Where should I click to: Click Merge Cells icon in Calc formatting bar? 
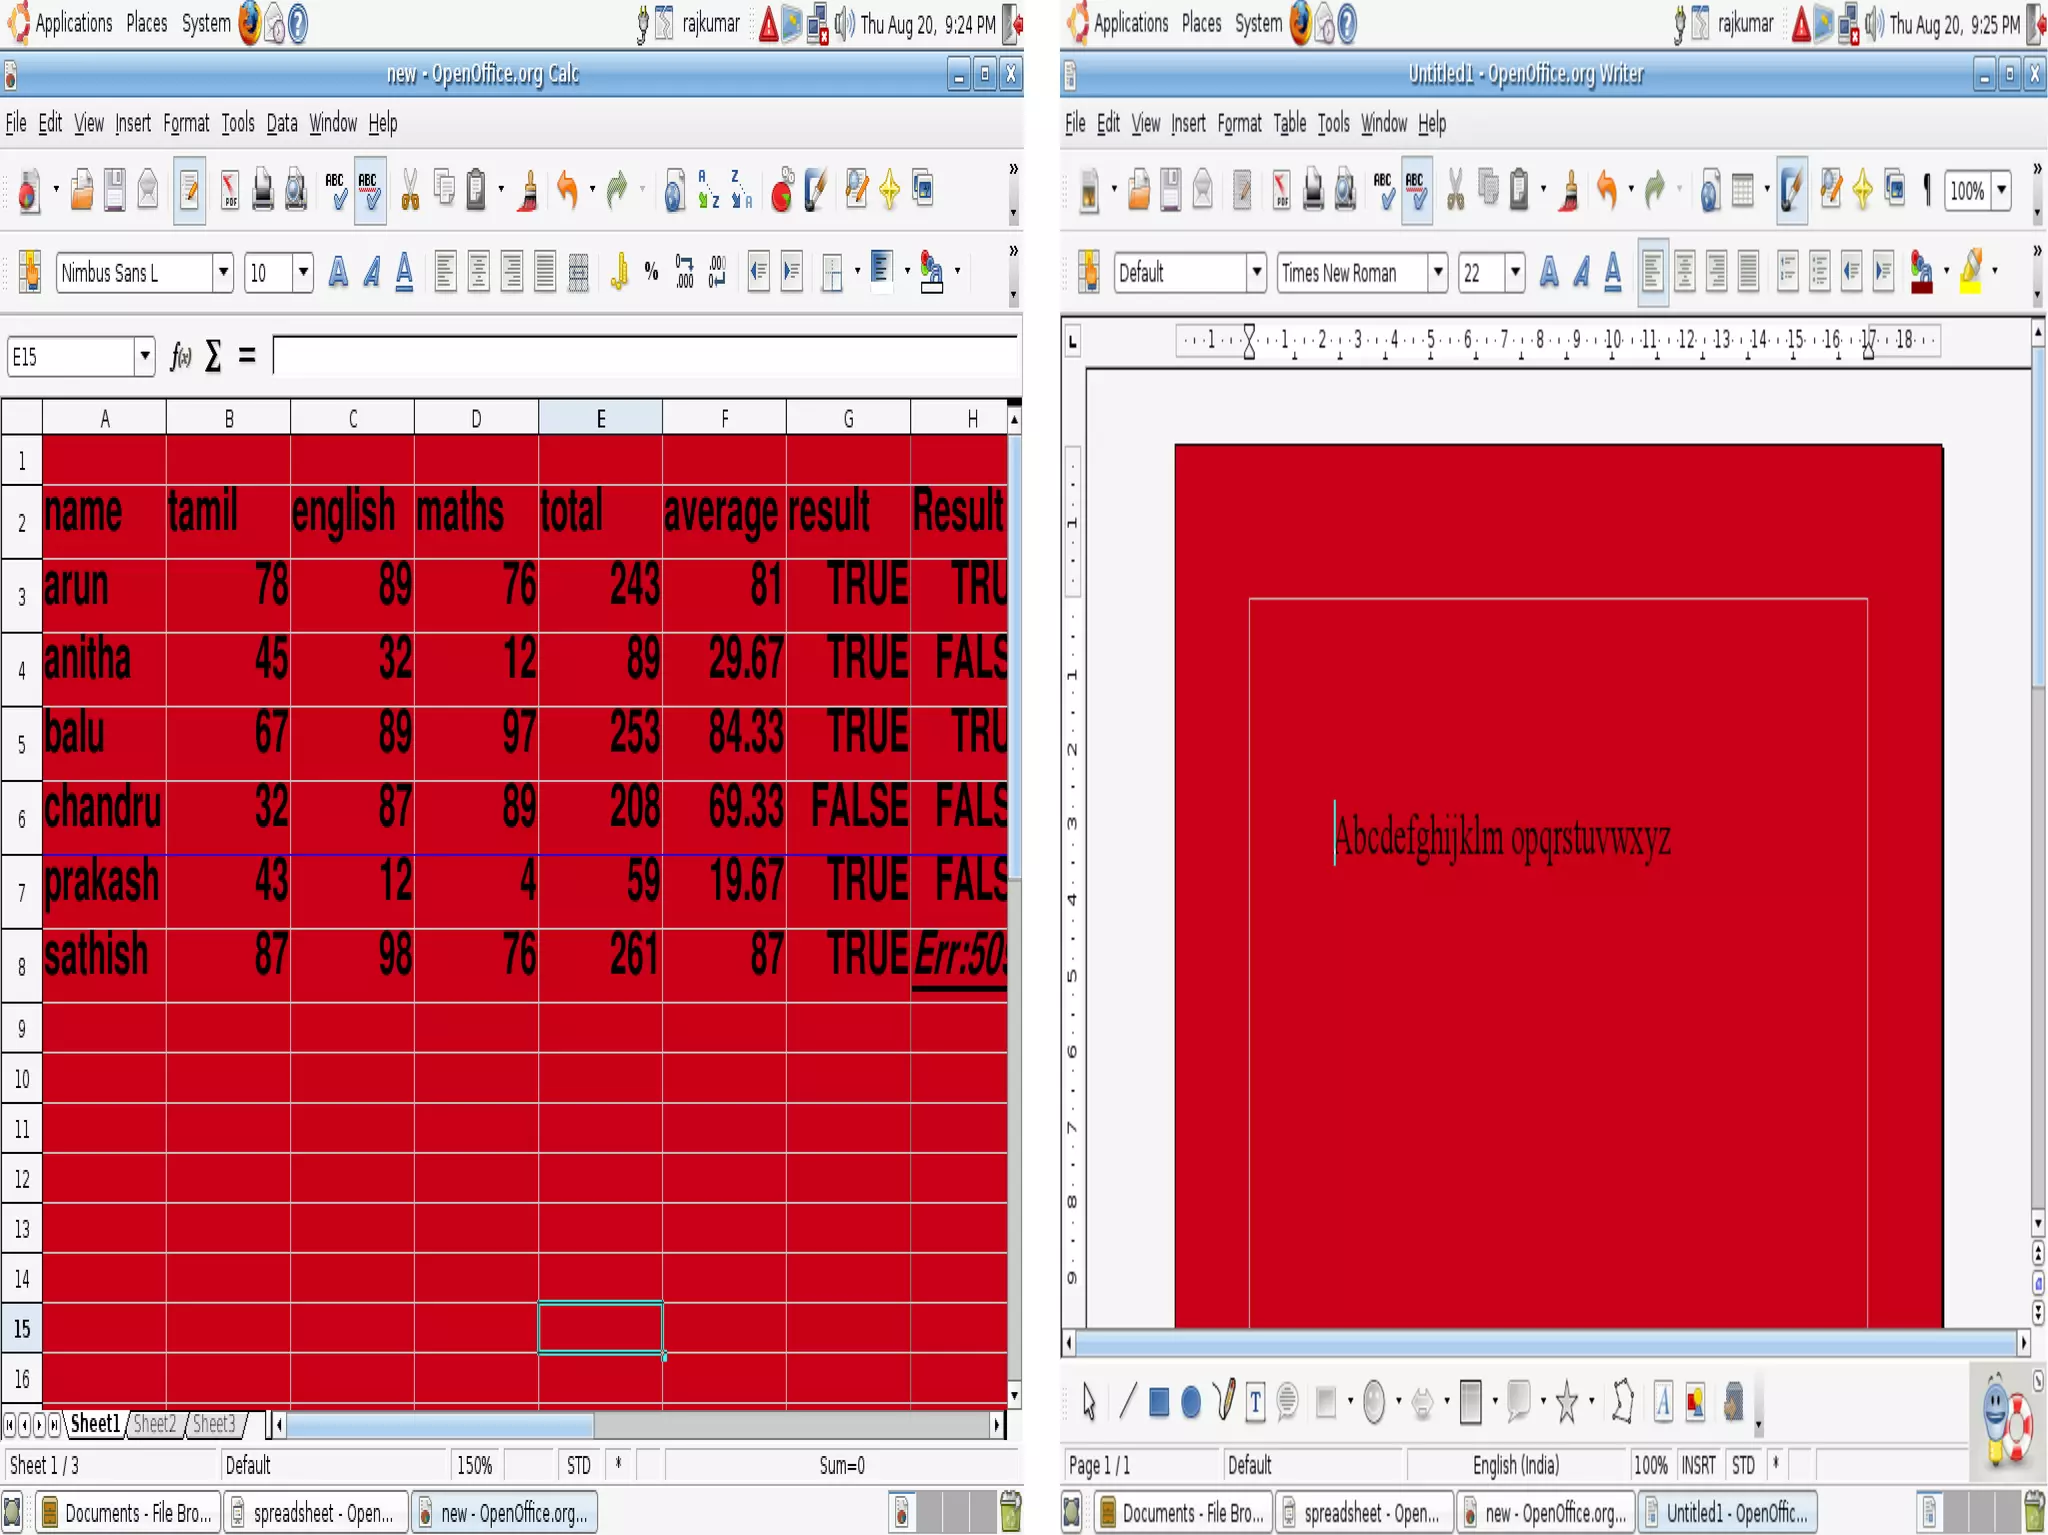pyautogui.click(x=578, y=272)
